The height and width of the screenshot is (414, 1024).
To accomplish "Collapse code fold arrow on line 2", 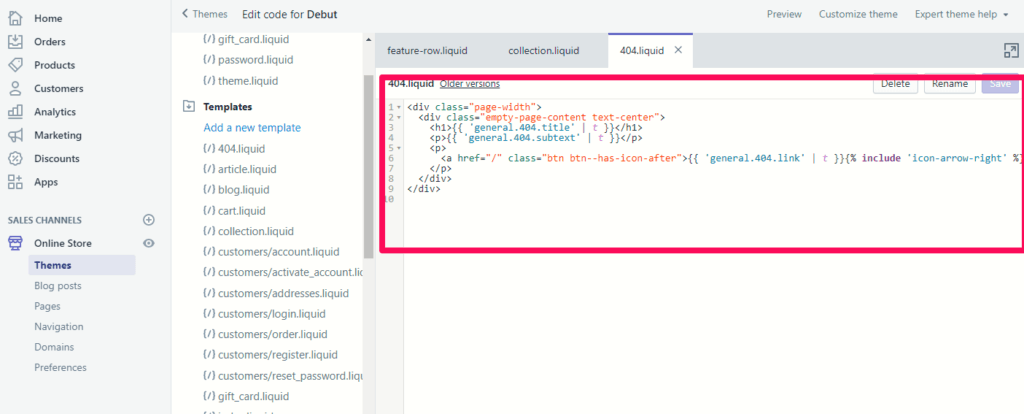I will click(x=399, y=117).
